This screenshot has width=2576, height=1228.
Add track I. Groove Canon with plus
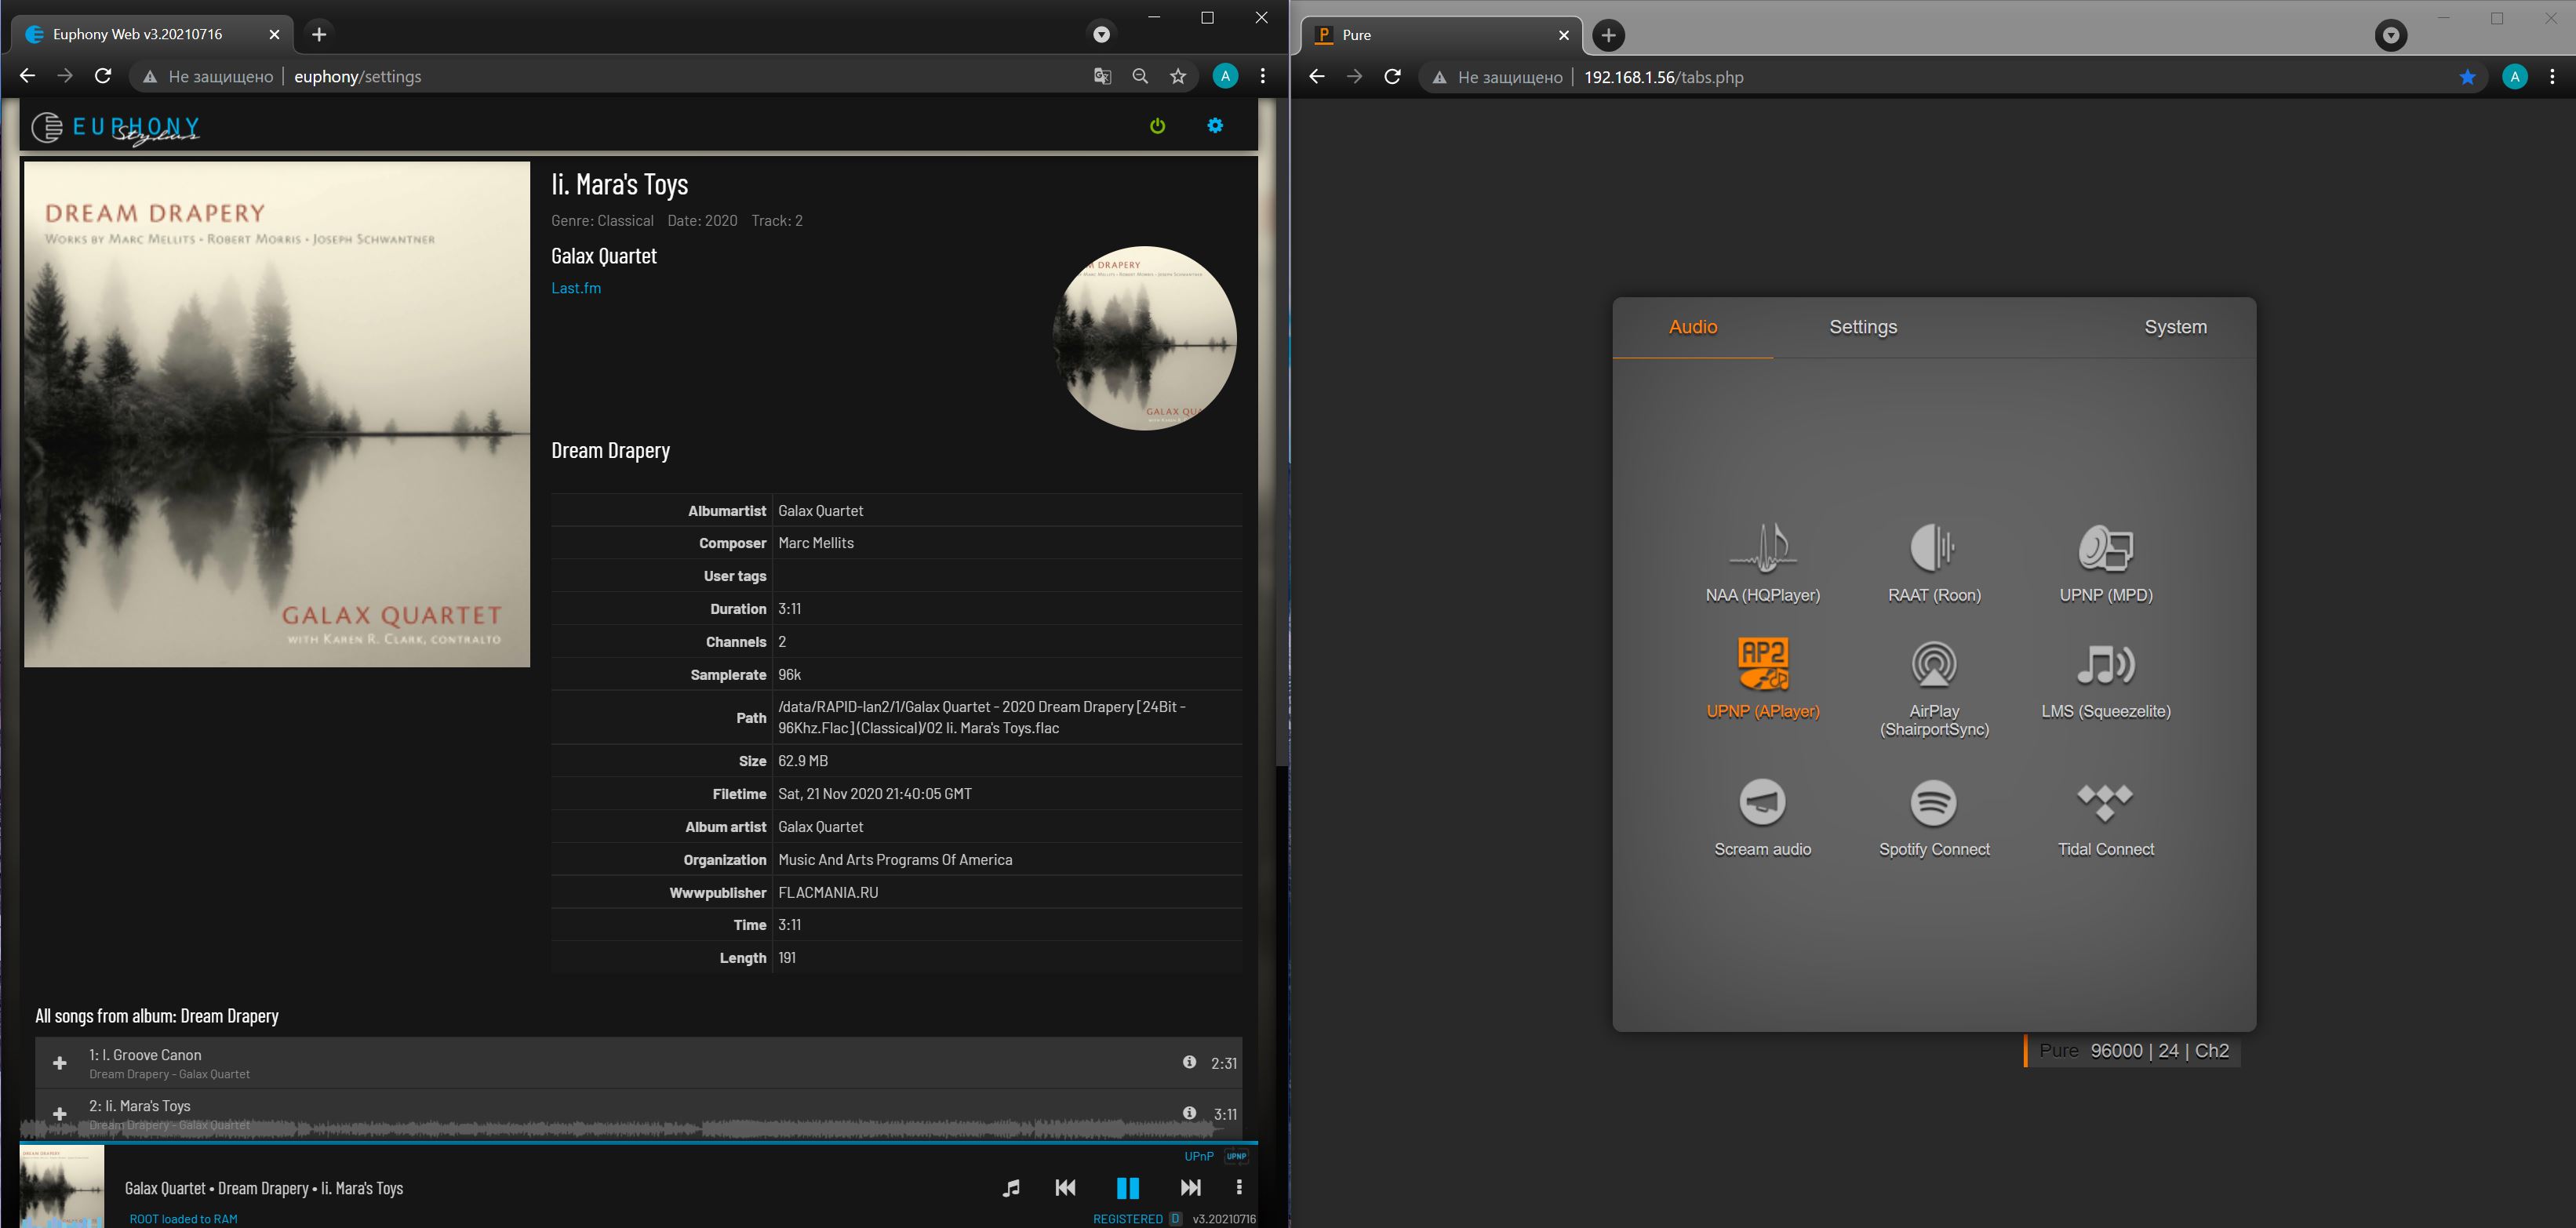60,1063
